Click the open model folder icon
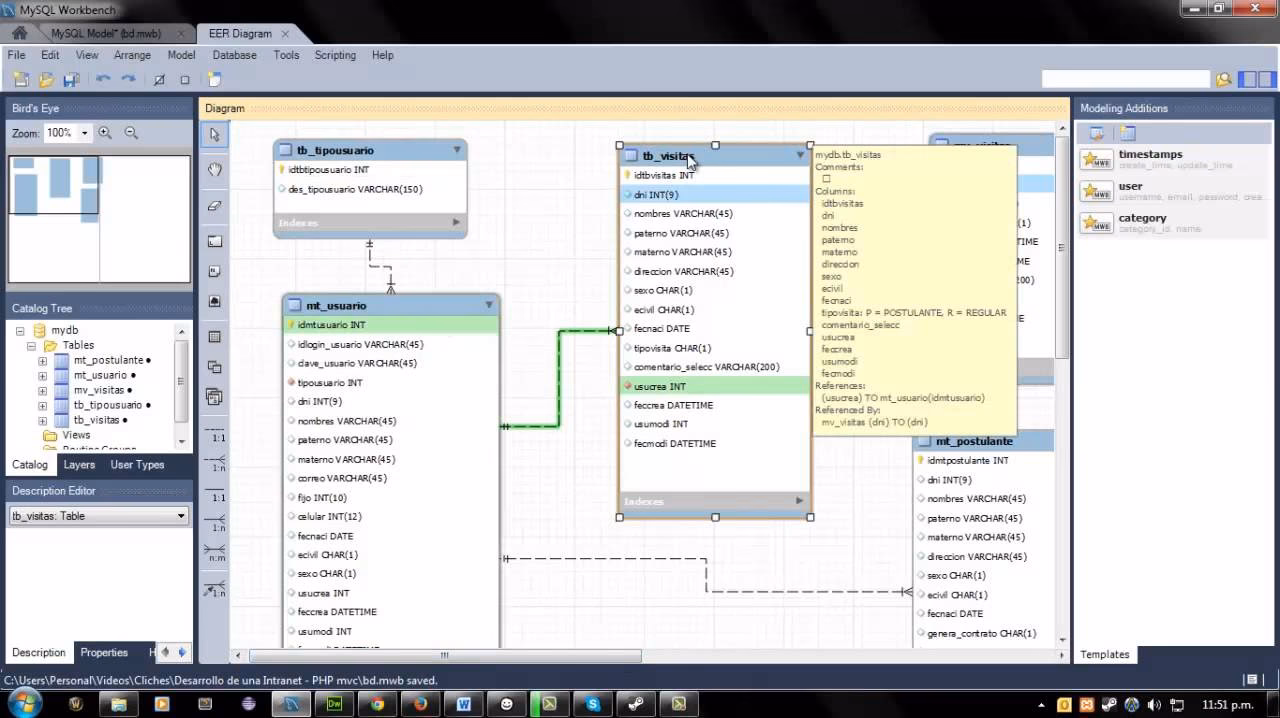1280x718 pixels. pos(46,79)
